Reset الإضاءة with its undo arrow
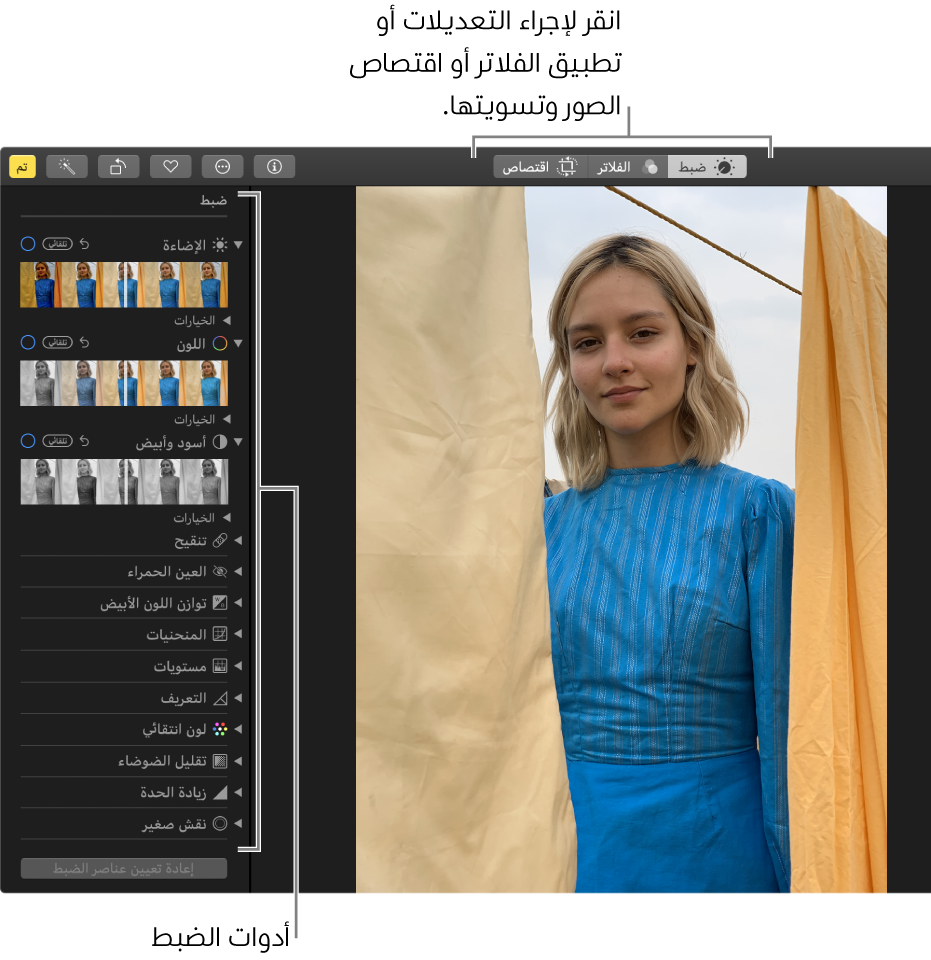The image size is (931, 960). point(84,244)
